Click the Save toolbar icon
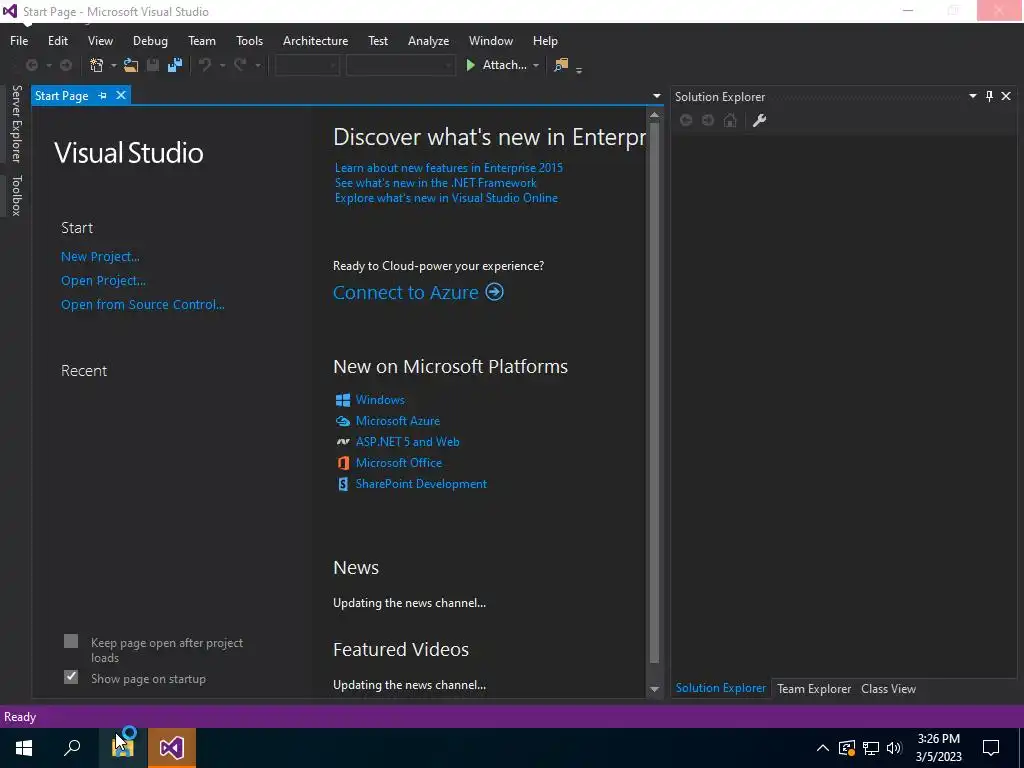 coord(153,65)
